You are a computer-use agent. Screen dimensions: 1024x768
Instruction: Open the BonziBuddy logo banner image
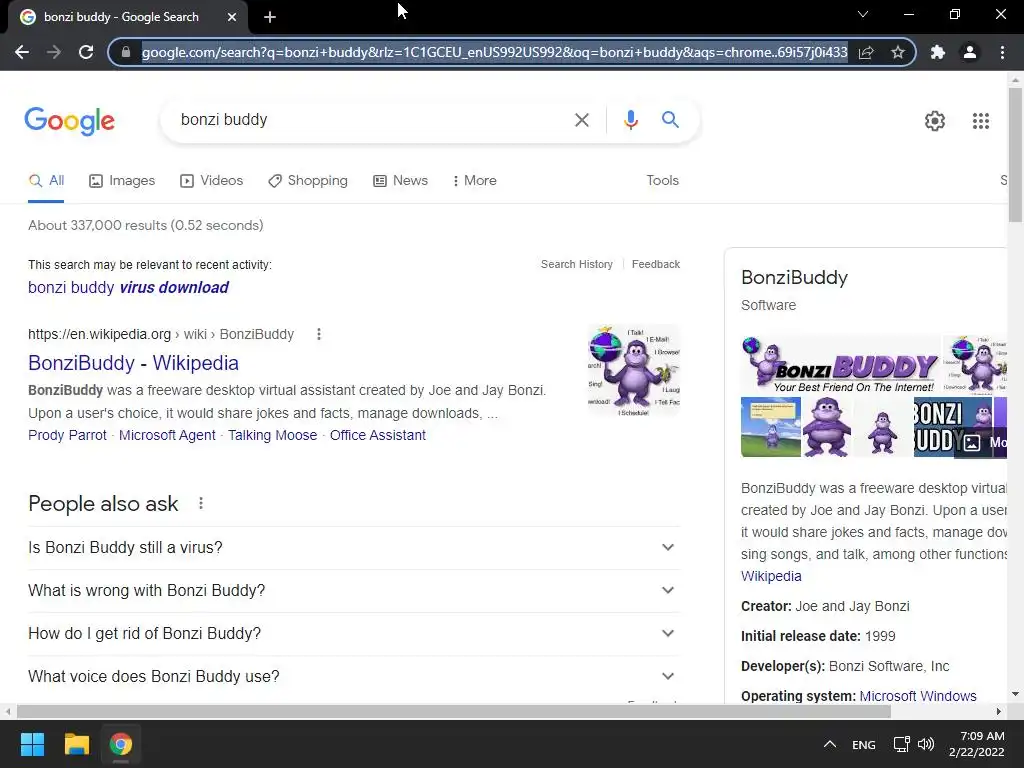[840, 365]
